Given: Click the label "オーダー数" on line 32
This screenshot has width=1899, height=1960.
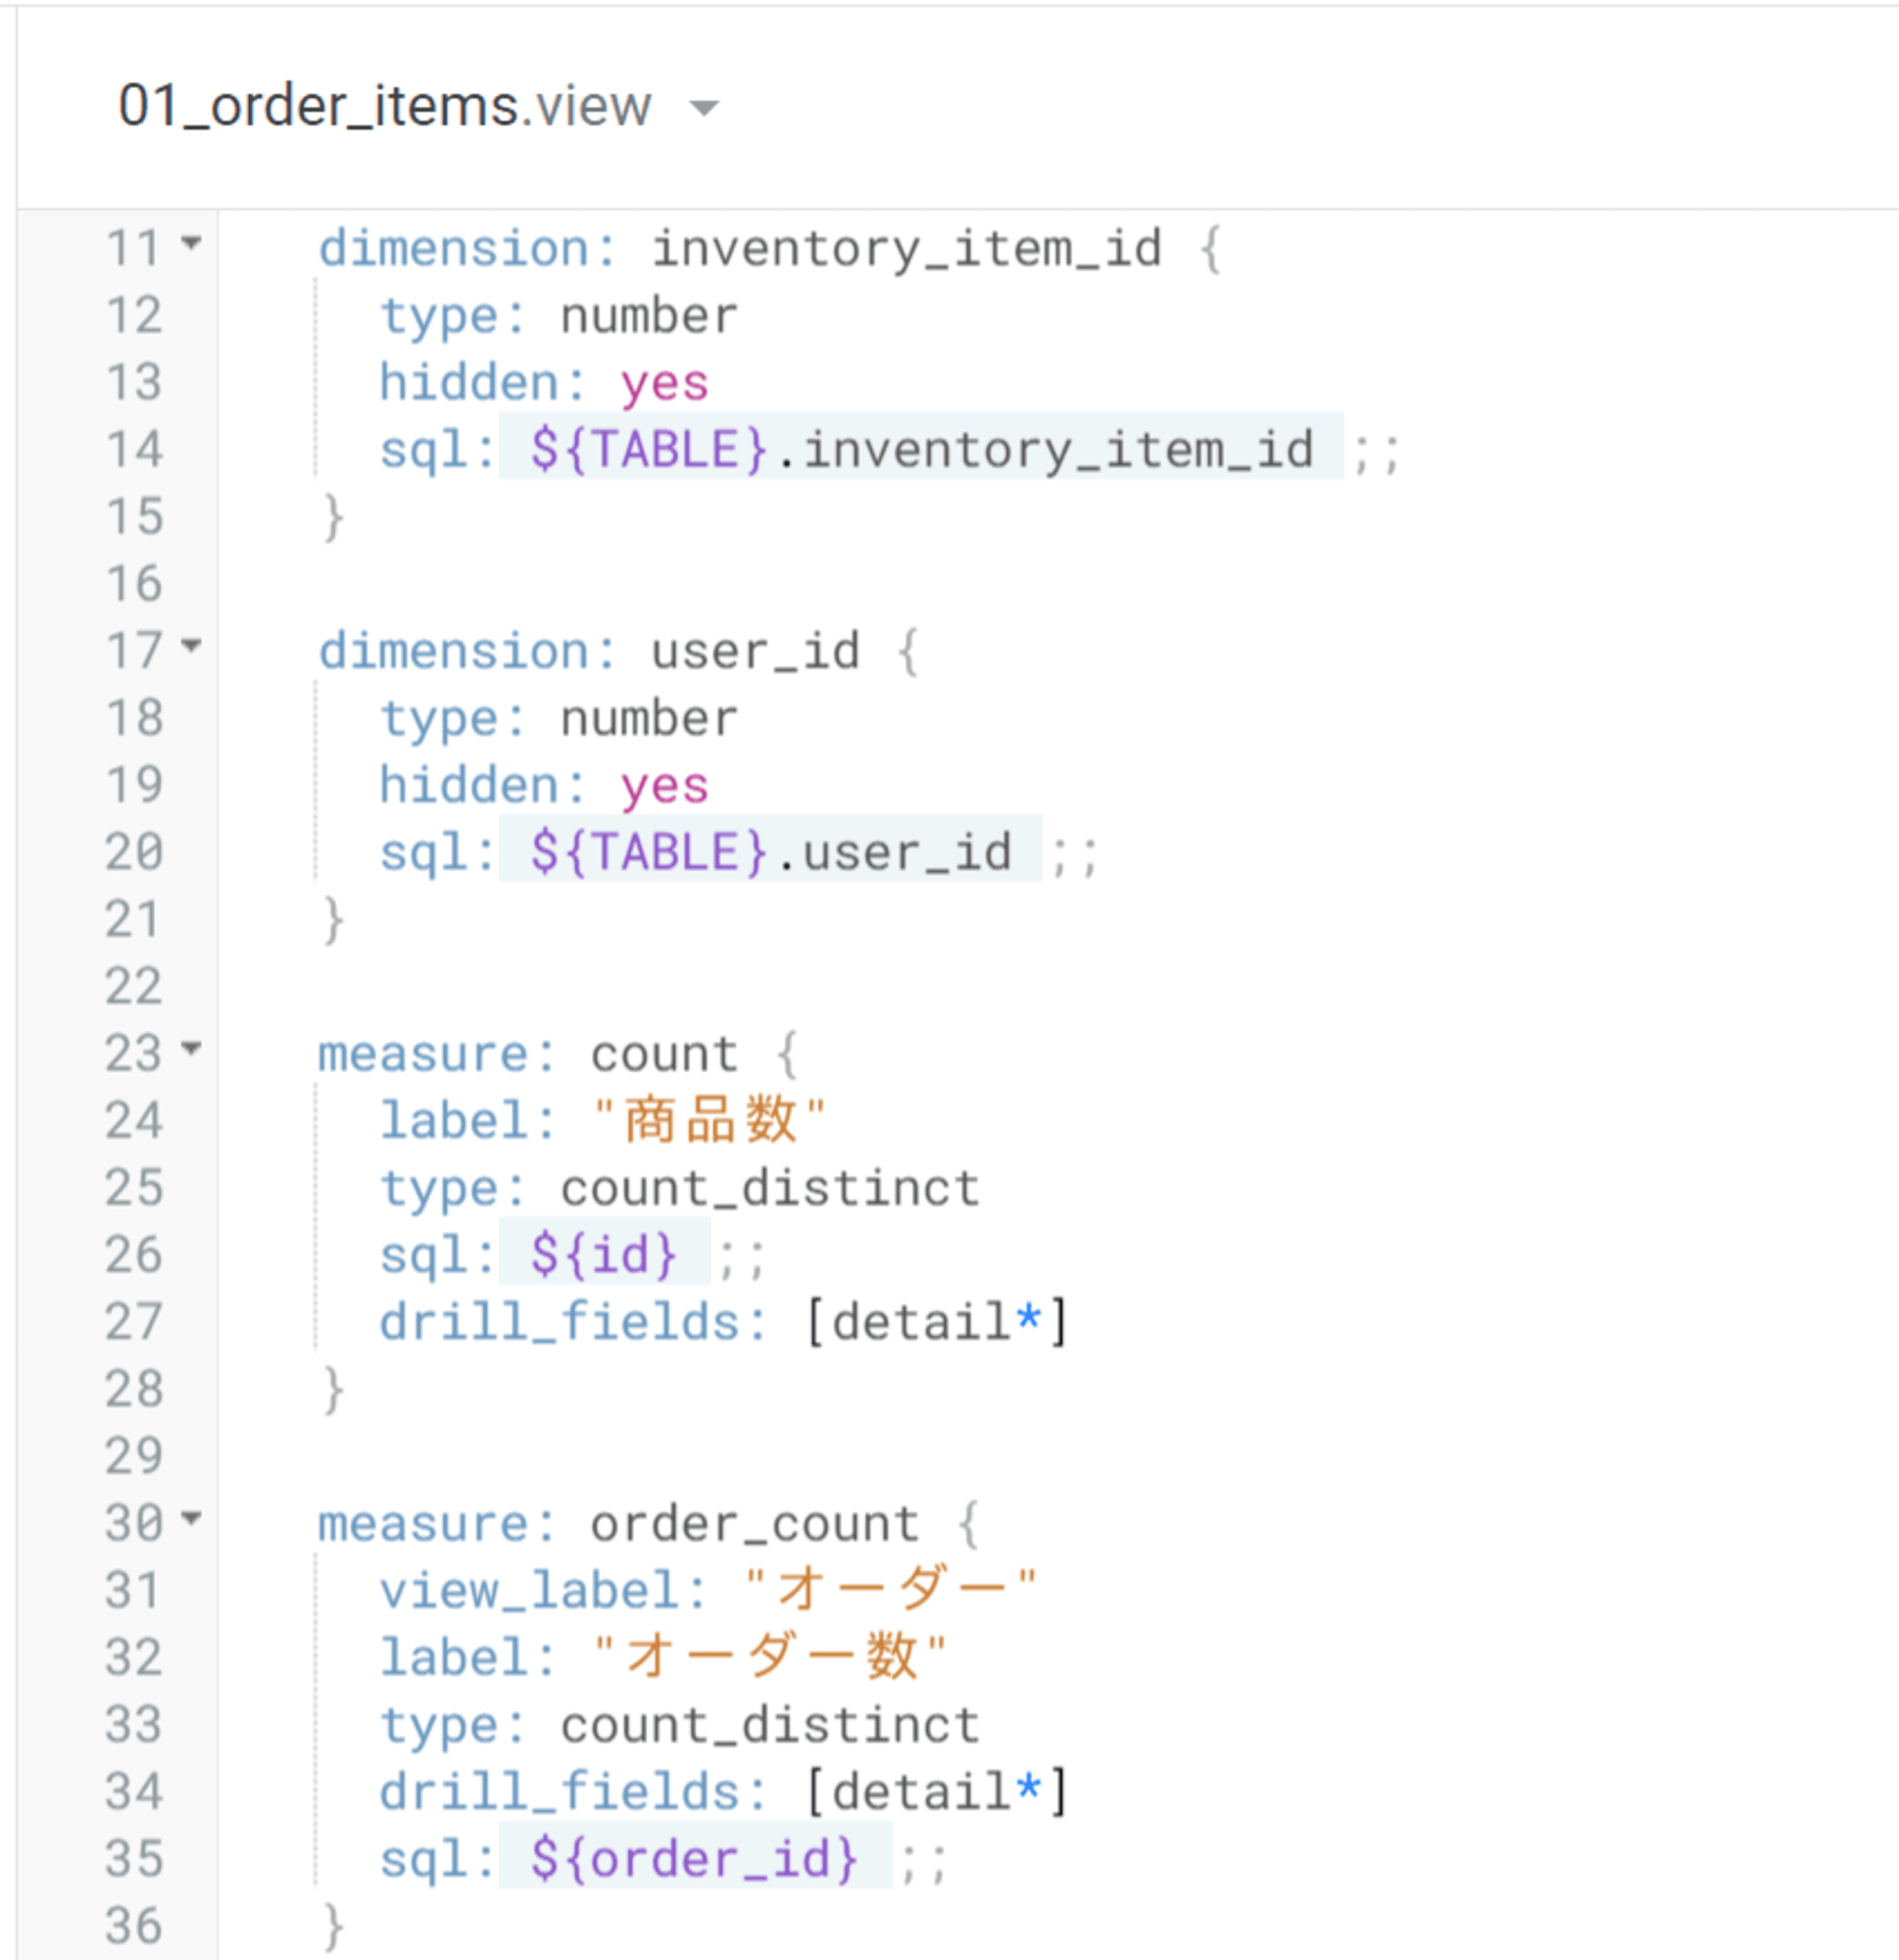Looking at the screenshot, I should pyautogui.click(x=769, y=1658).
